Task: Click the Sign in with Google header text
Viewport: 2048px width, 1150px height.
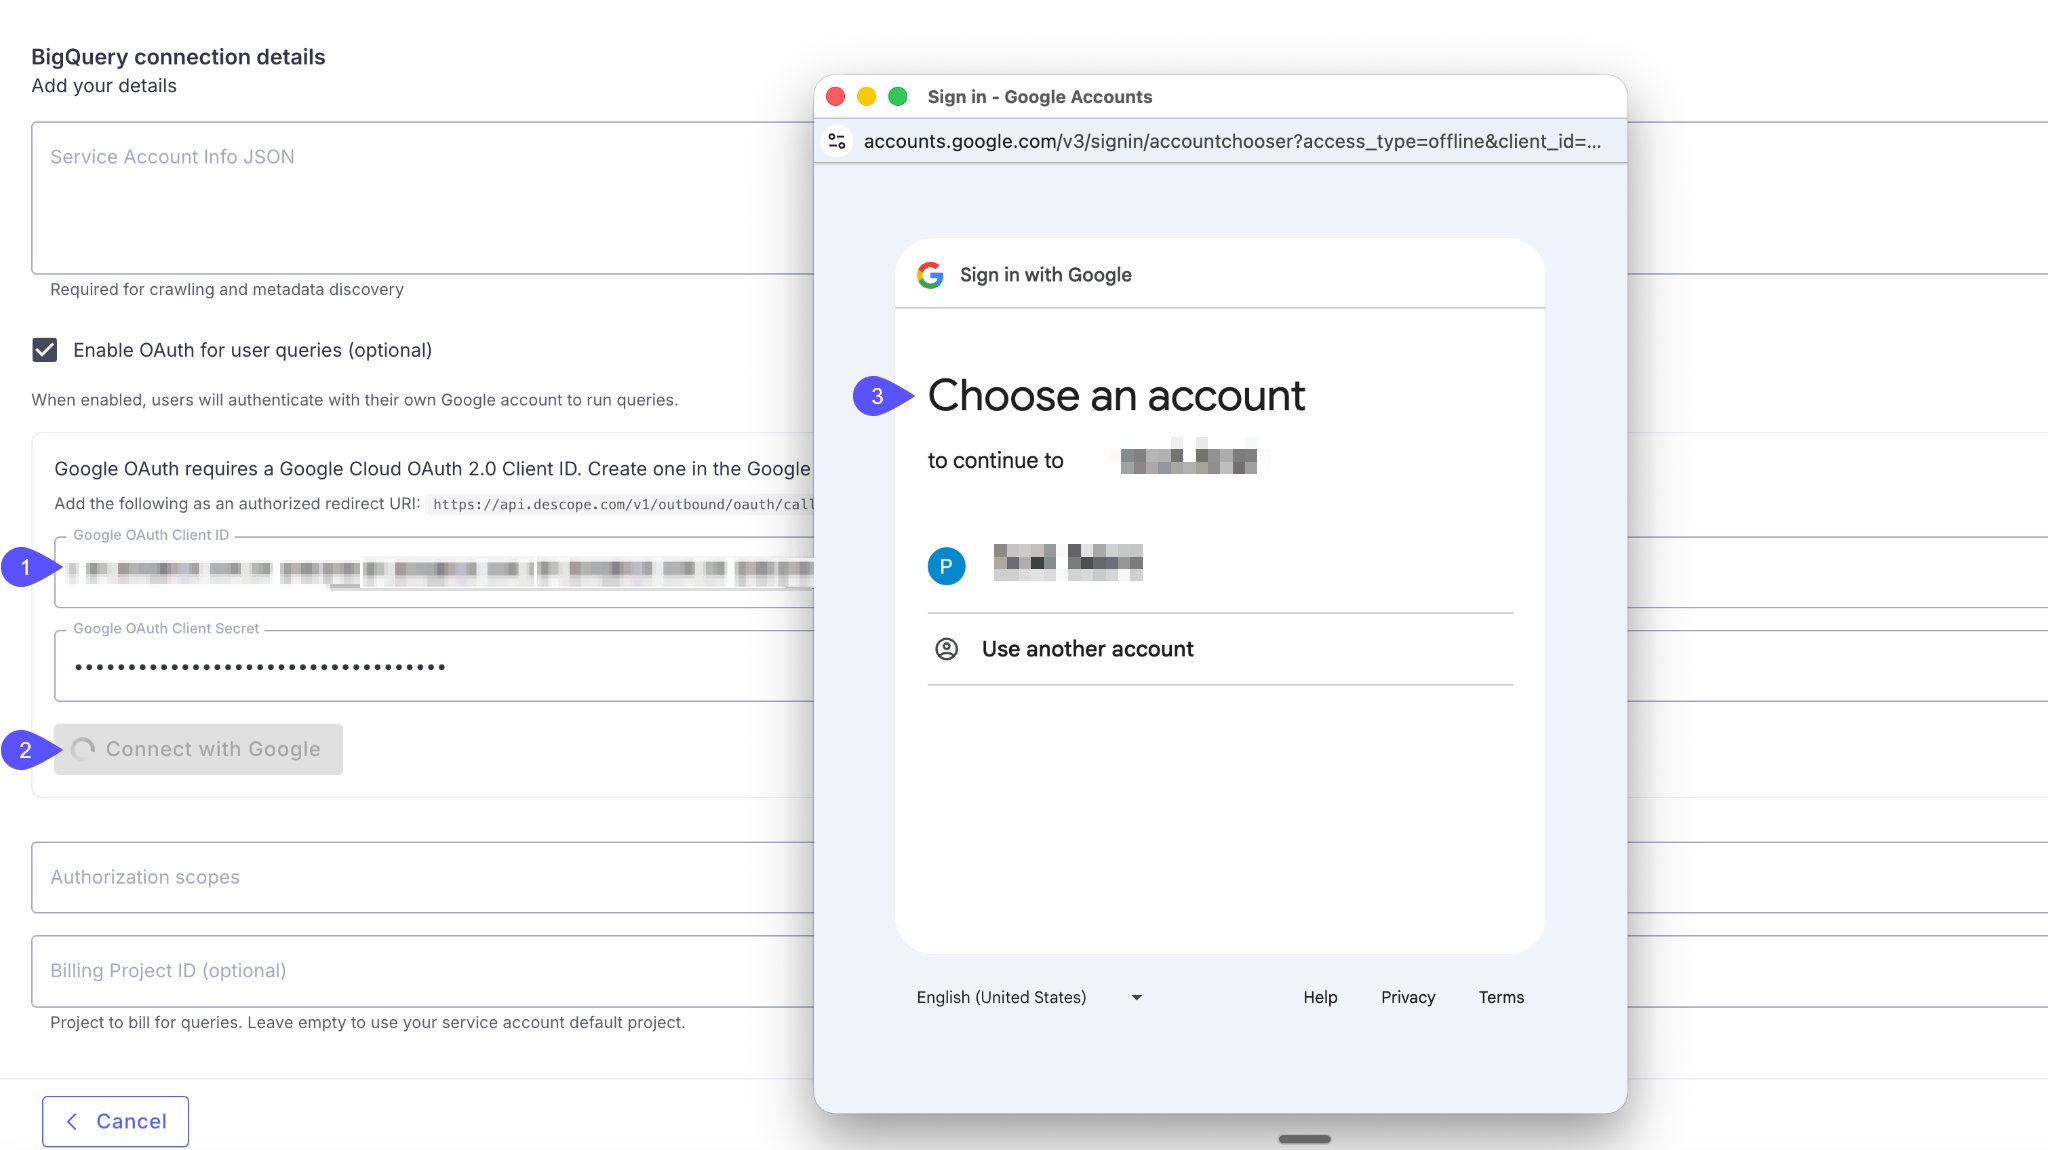Action: pyautogui.click(x=1045, y=275)
